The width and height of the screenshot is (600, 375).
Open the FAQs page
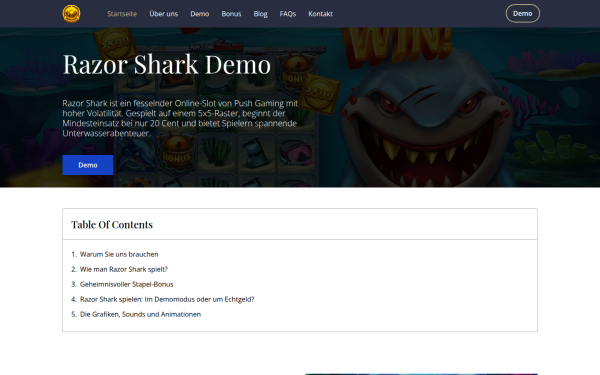tap(288, 14)
